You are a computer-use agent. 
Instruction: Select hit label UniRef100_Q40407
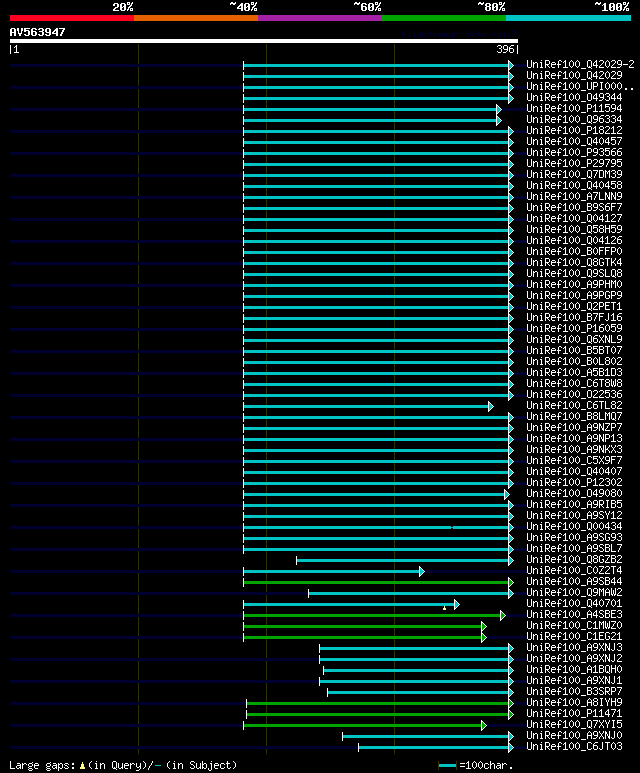[574, 472]
